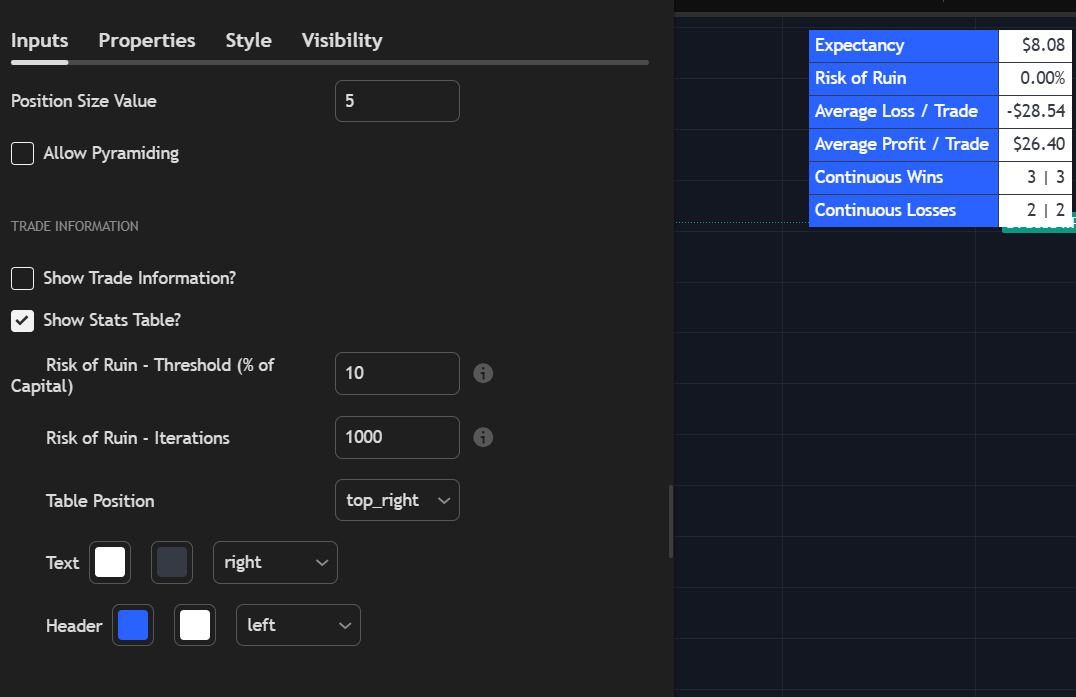Viewport: 1076px width, 697px height.
Task: Go to the Visibility tab
Action: coord(342,41)
